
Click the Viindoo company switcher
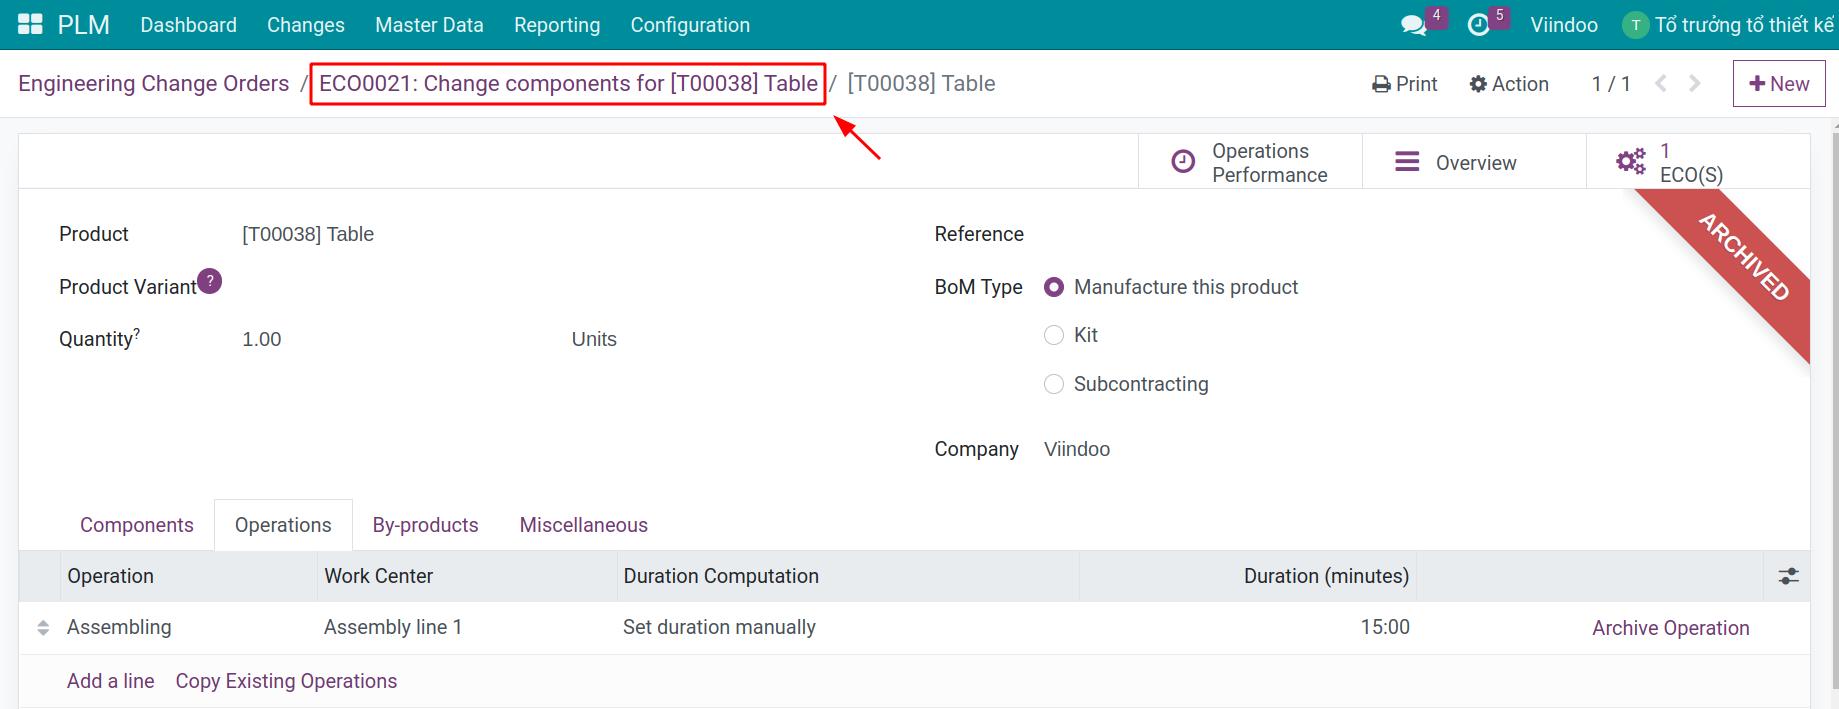1564,25
